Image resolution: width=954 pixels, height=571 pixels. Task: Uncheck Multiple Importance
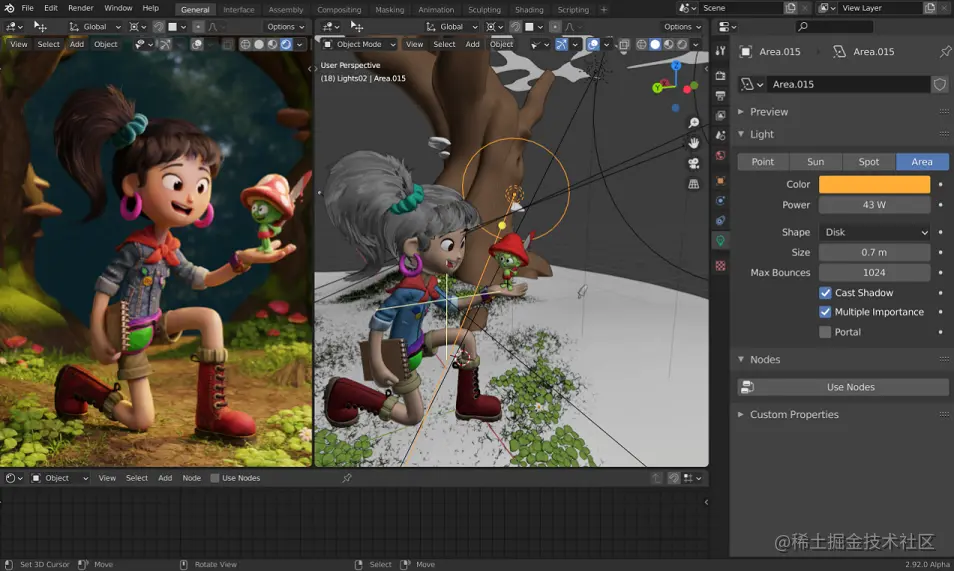click(825, 312)
